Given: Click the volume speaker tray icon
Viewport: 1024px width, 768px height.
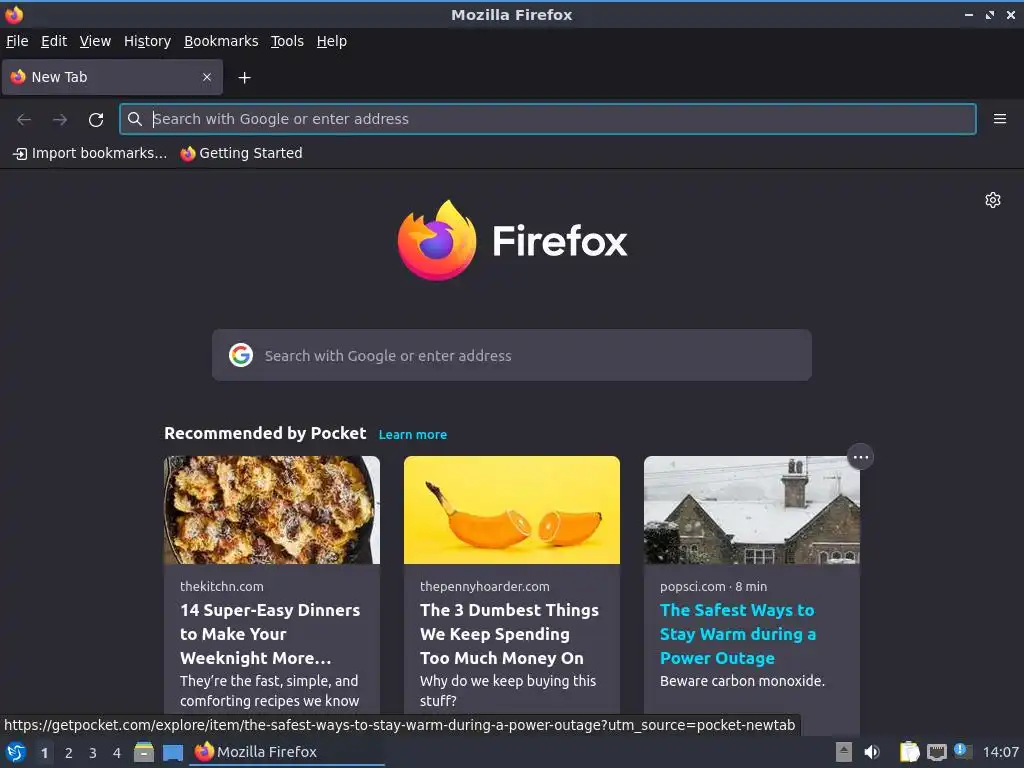Looking at the screenshot, I should (872, 752).
